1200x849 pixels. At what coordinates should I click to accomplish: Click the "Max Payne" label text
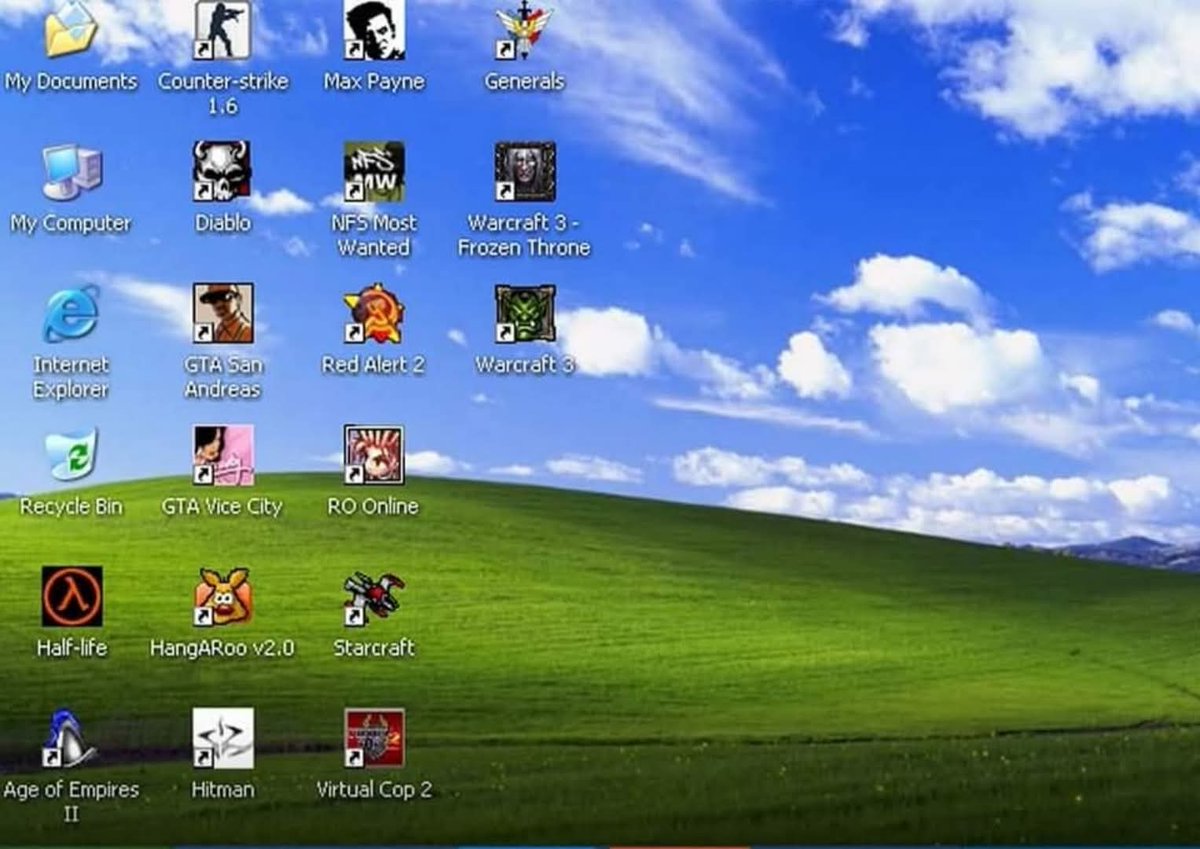point(374,82)
